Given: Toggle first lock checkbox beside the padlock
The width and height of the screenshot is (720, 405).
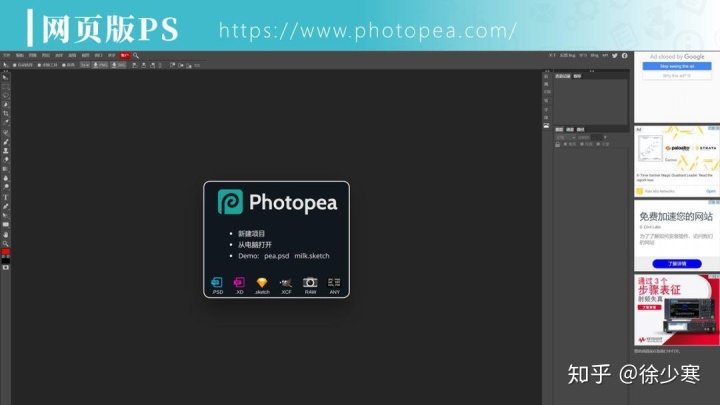Looking at the screenshot, I should point(565,144).
